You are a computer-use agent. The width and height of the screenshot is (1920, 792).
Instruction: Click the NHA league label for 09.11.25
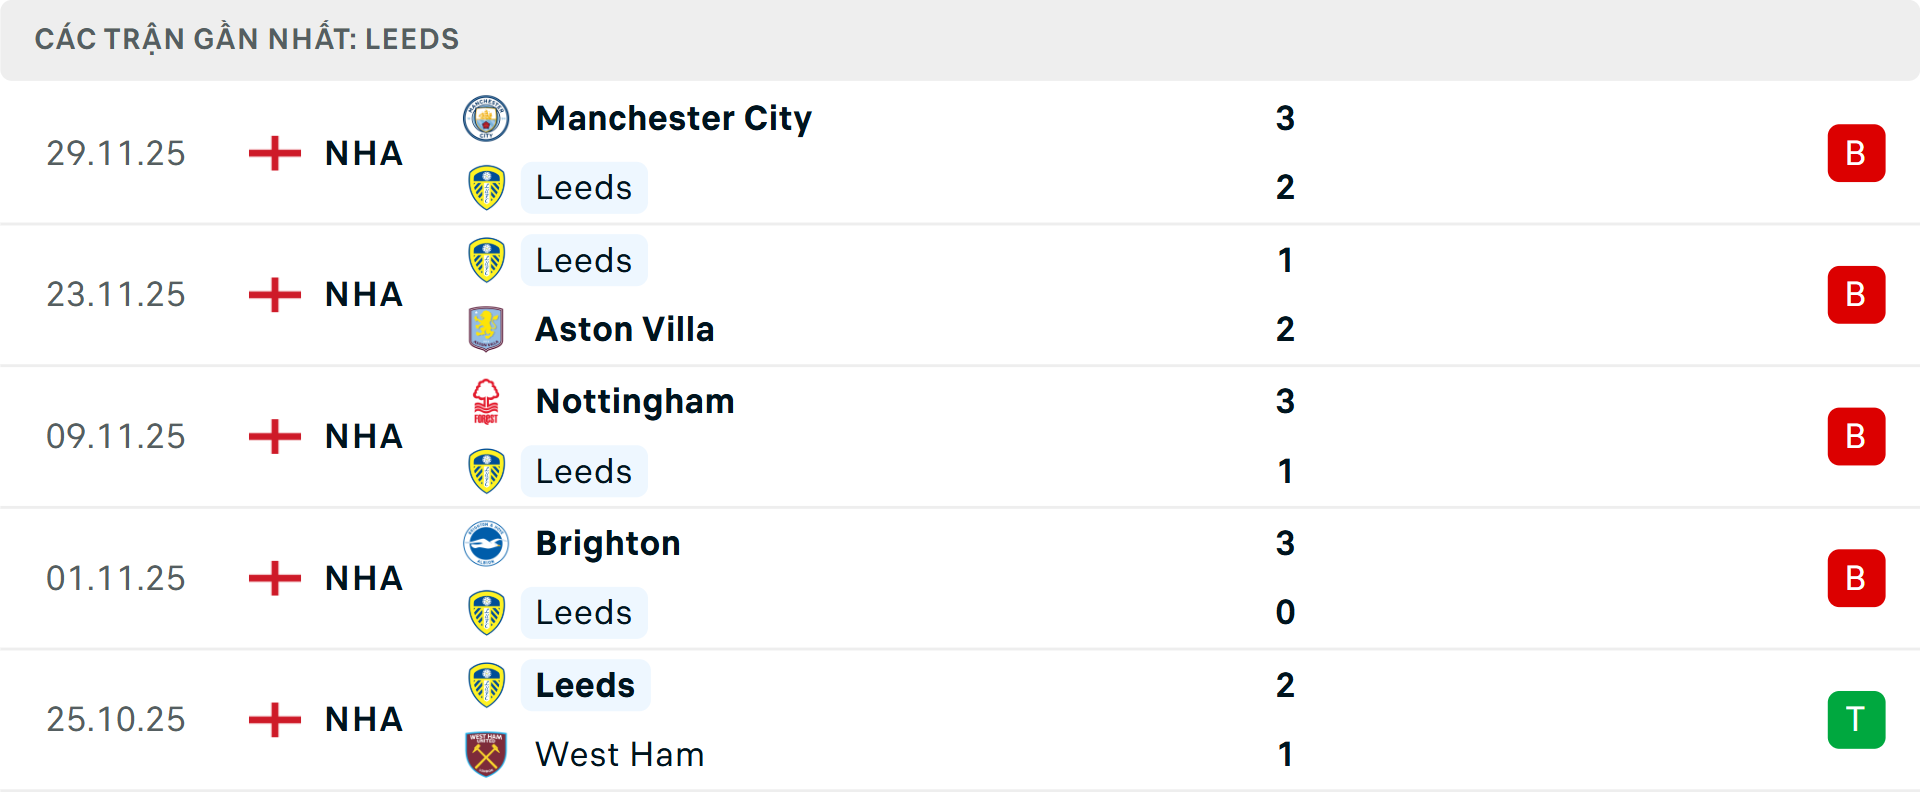(364, 437)
